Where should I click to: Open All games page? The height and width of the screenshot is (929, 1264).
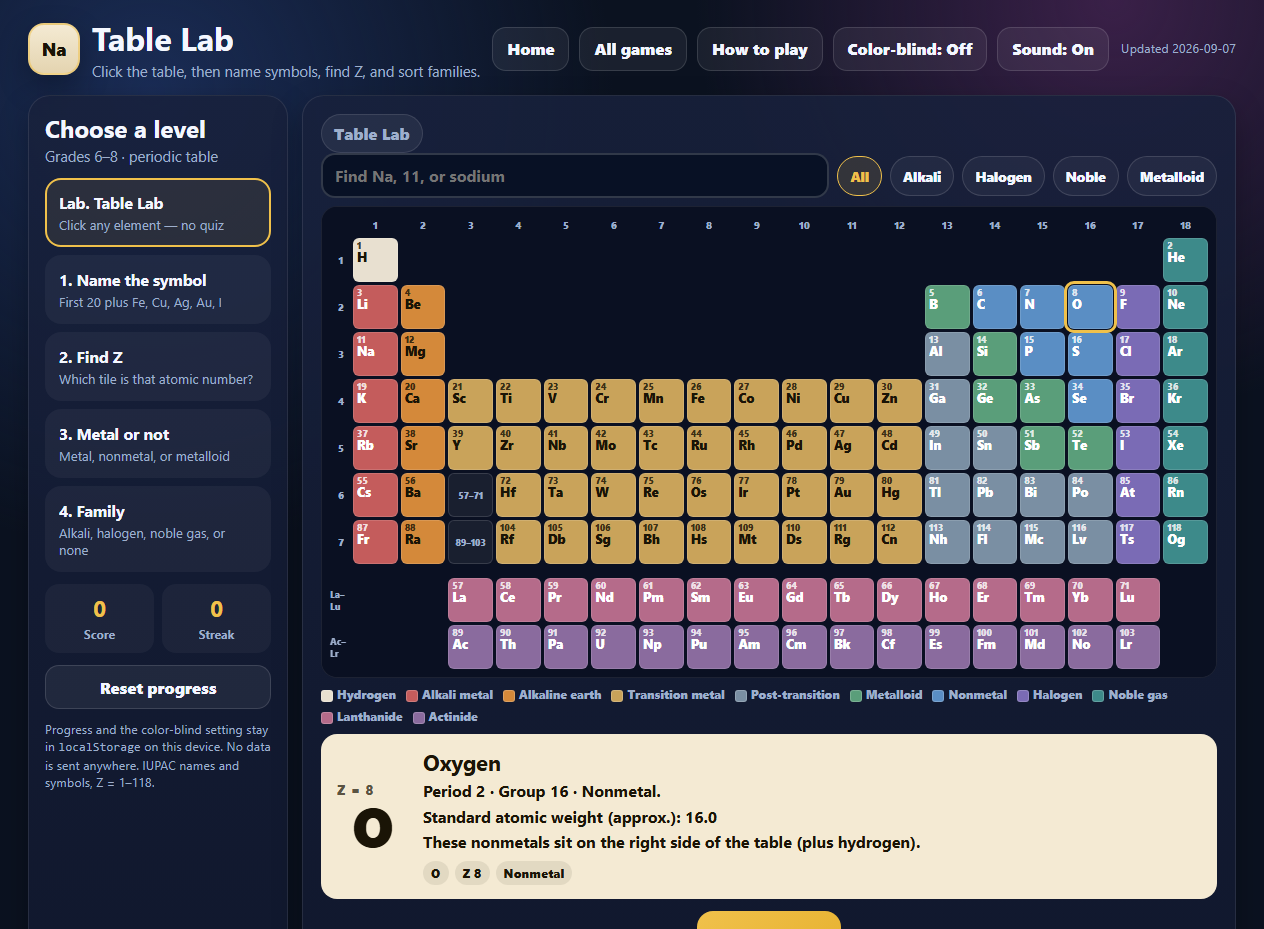pos(633,49)
